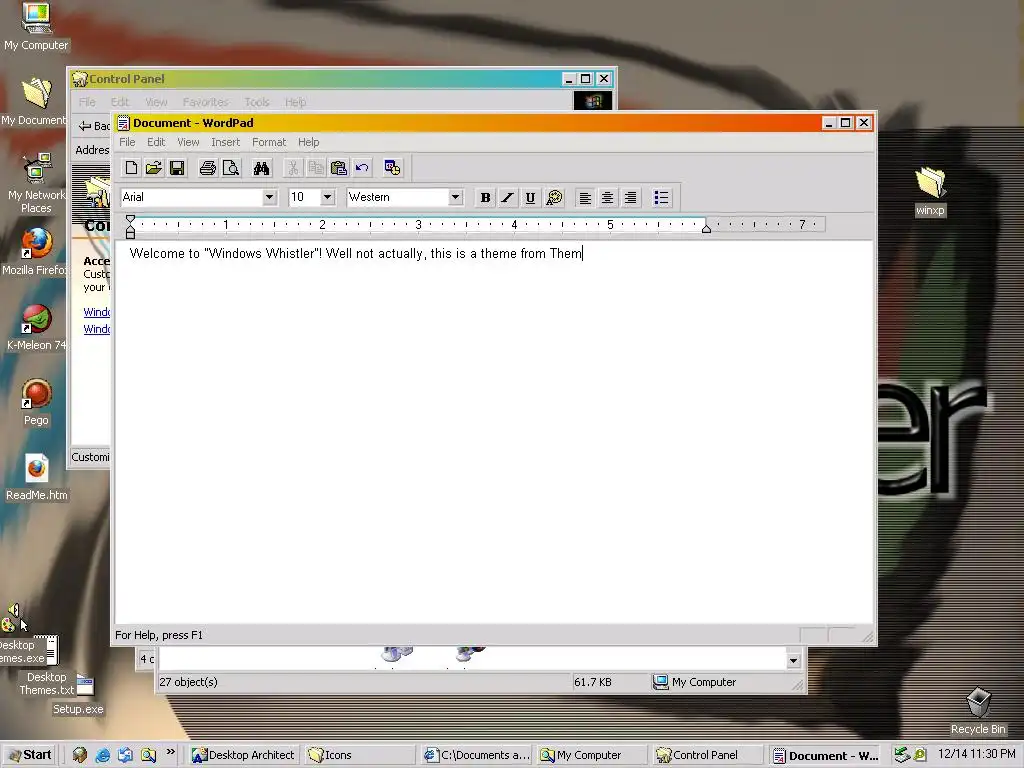
Task: Click the Find binoculars icon
Action: (x=261, y=168)
